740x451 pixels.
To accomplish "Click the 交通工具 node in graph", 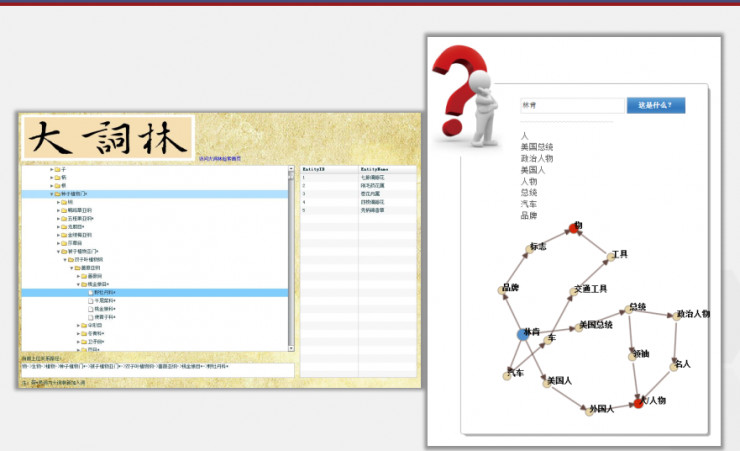I will click(x=576, y=291).
